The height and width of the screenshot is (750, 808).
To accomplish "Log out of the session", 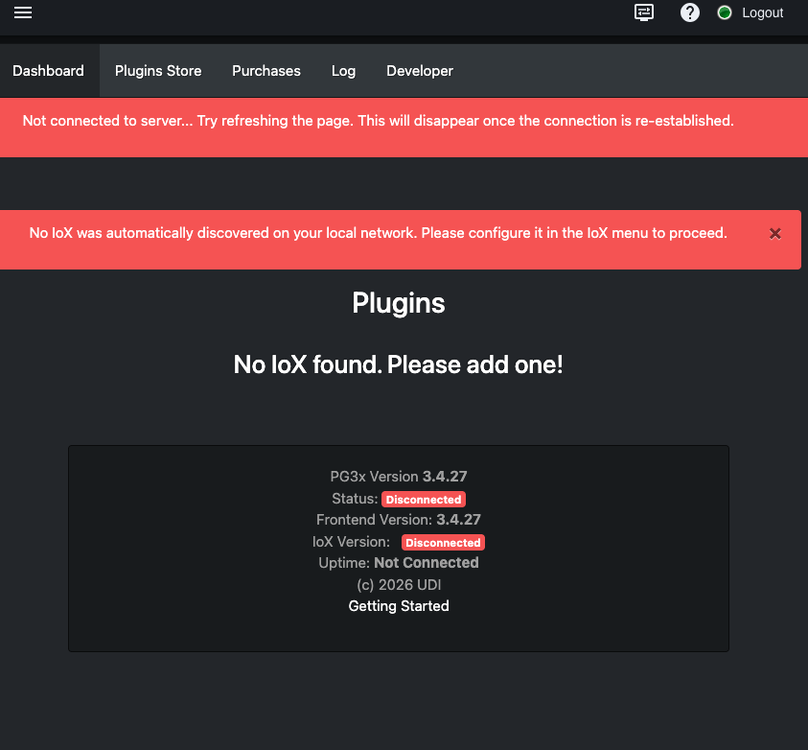I will tap(762, 13).
